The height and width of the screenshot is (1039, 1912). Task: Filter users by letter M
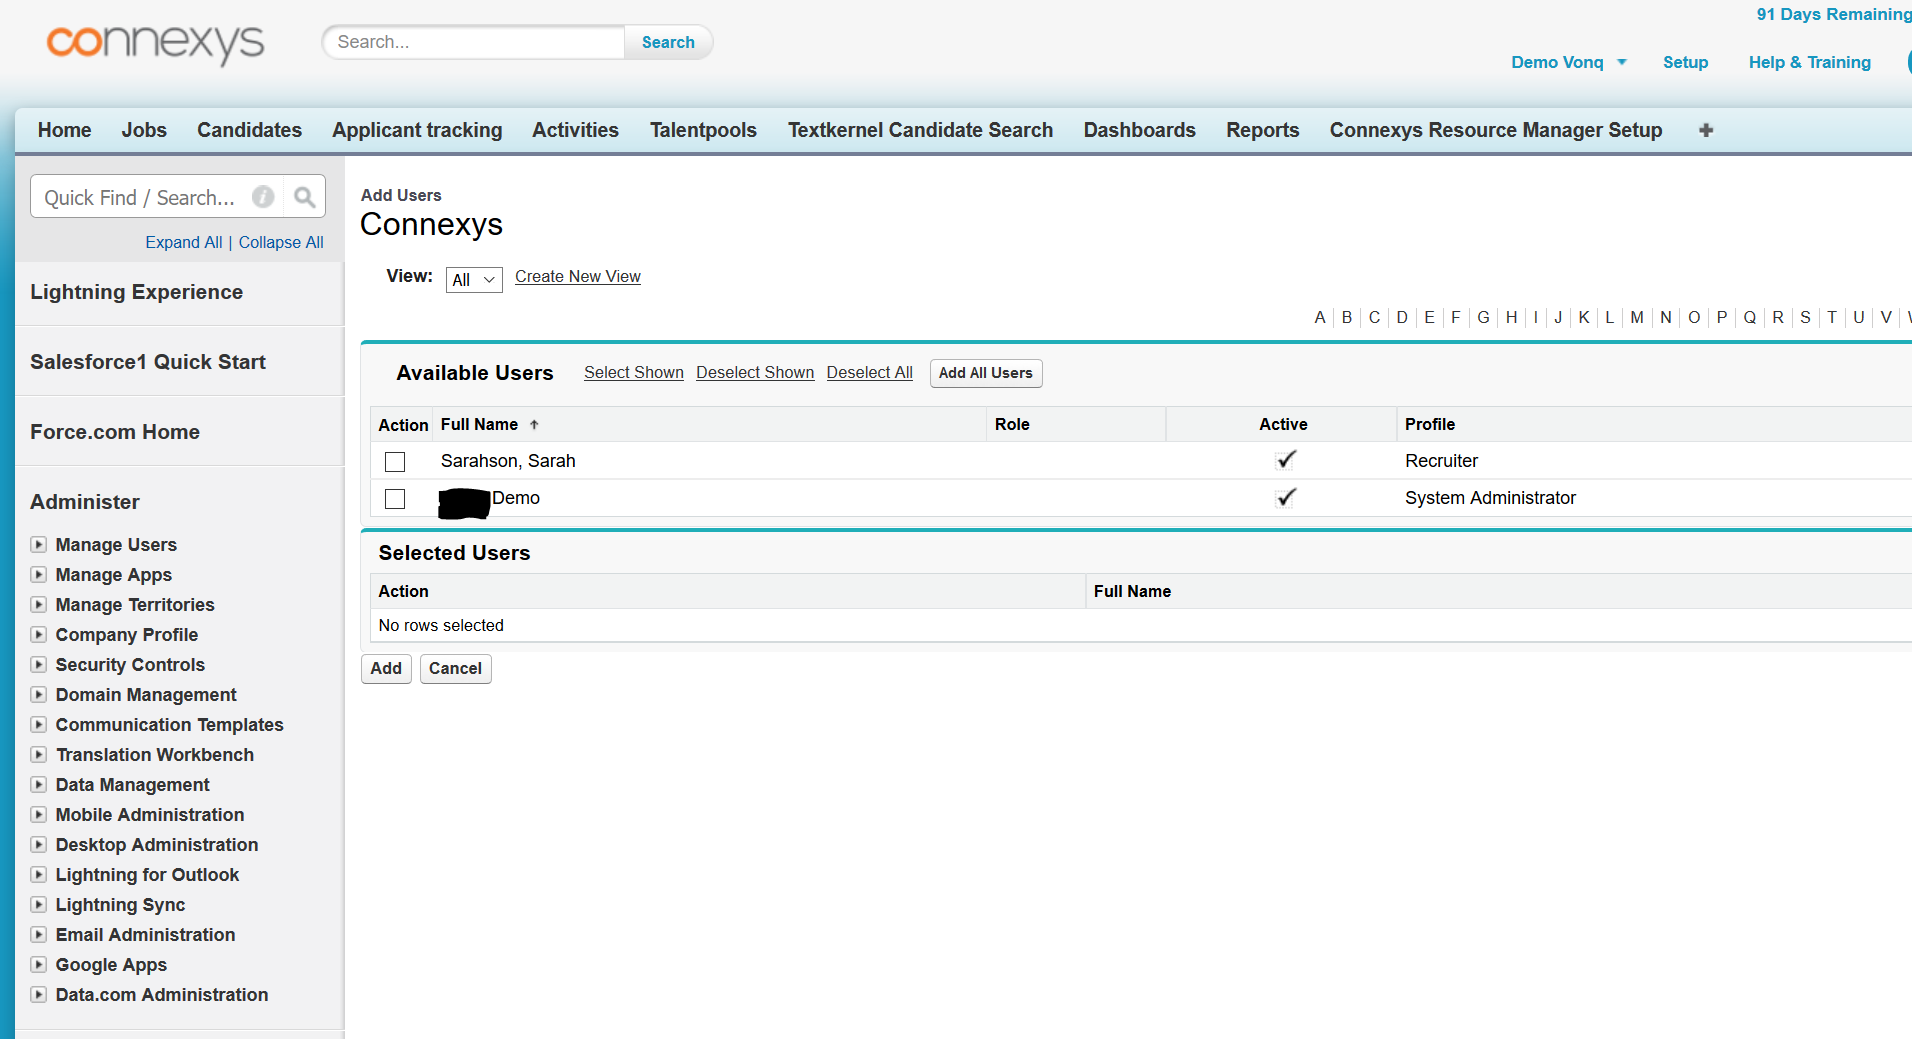(x=1637, y=317)
